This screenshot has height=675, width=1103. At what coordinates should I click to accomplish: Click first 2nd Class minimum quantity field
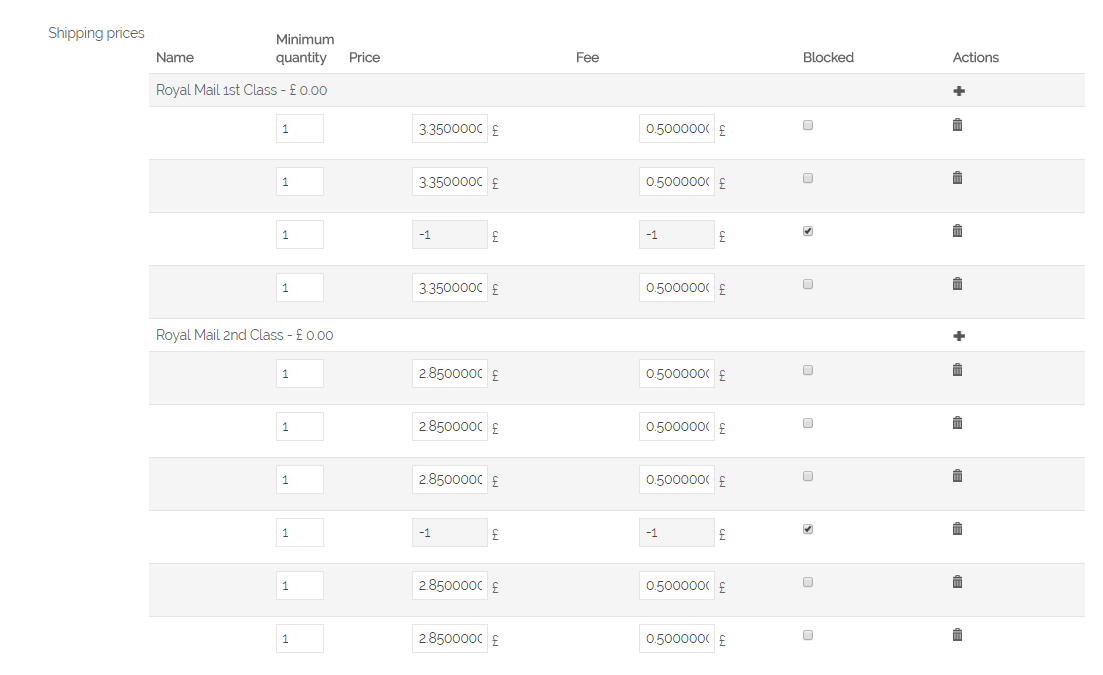[299, 373]
